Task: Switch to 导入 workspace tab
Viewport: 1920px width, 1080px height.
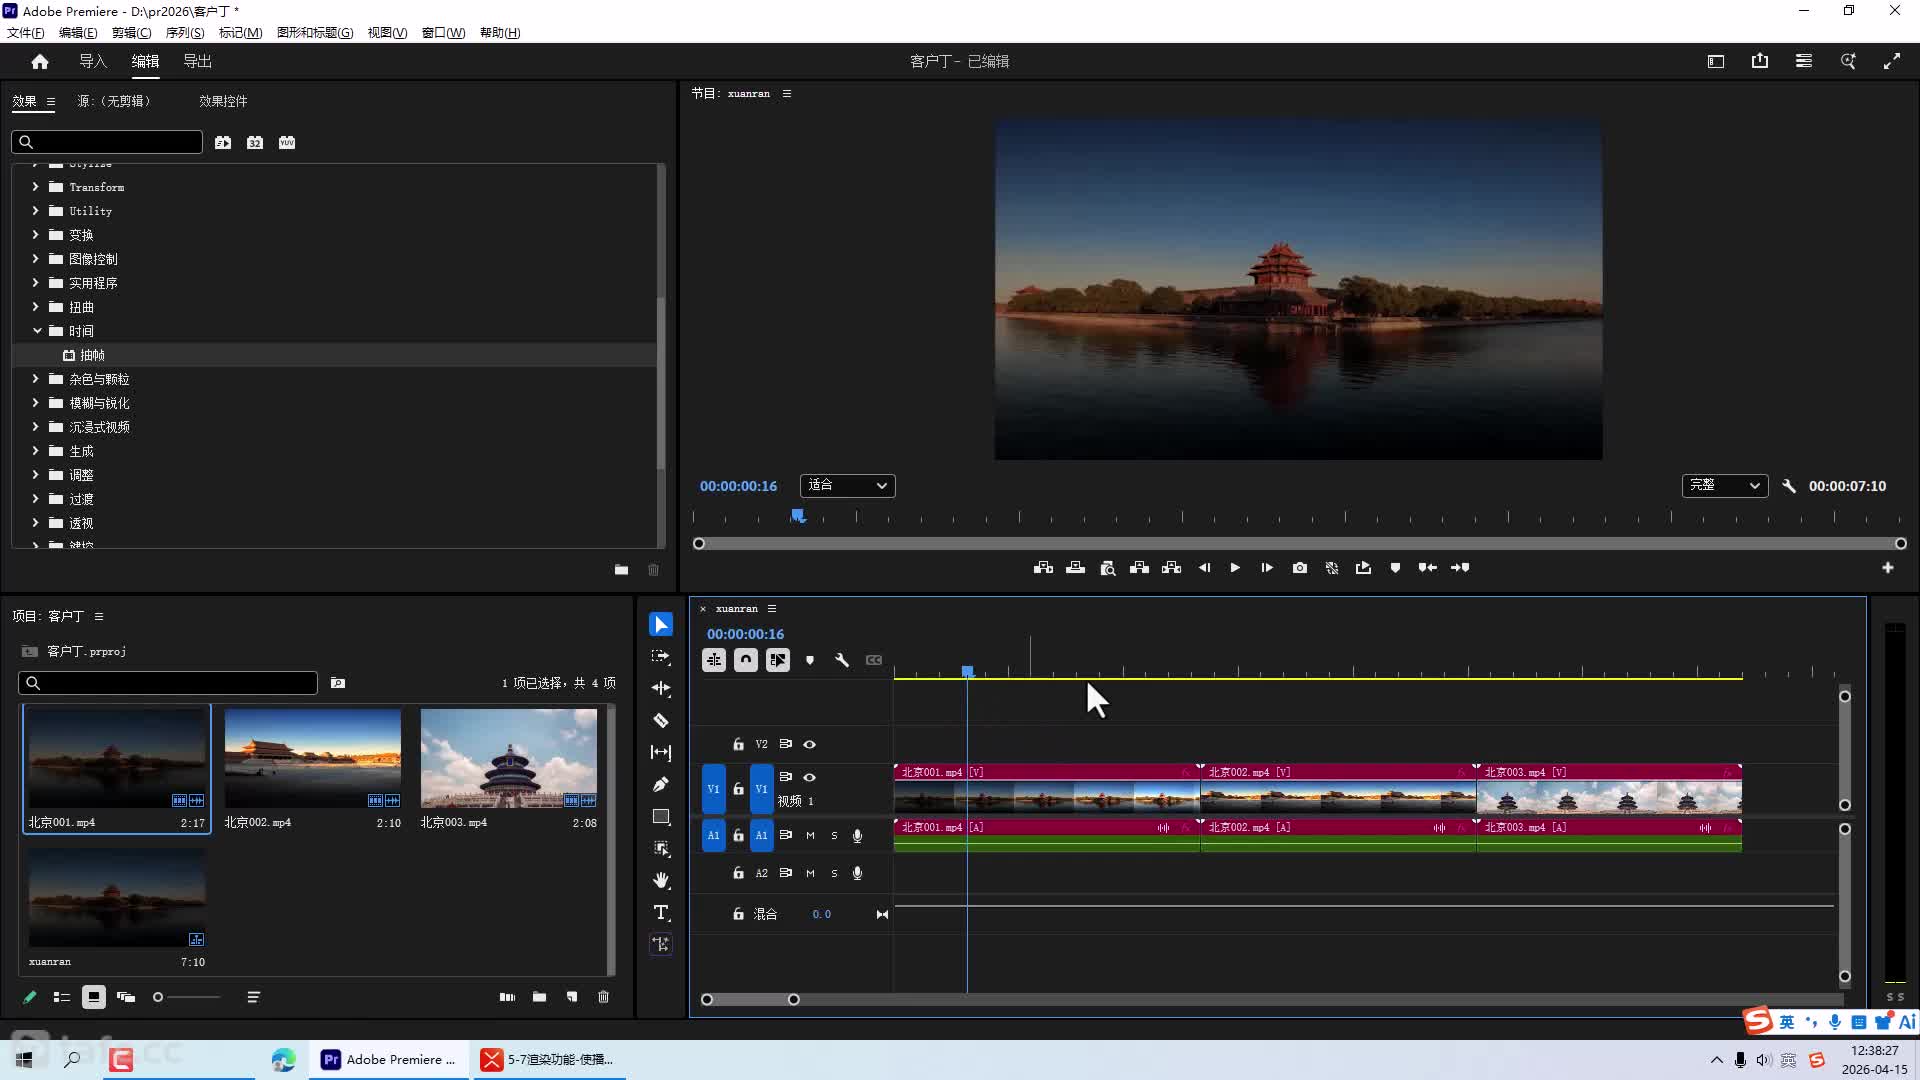Action: click(x=93, y=62)
